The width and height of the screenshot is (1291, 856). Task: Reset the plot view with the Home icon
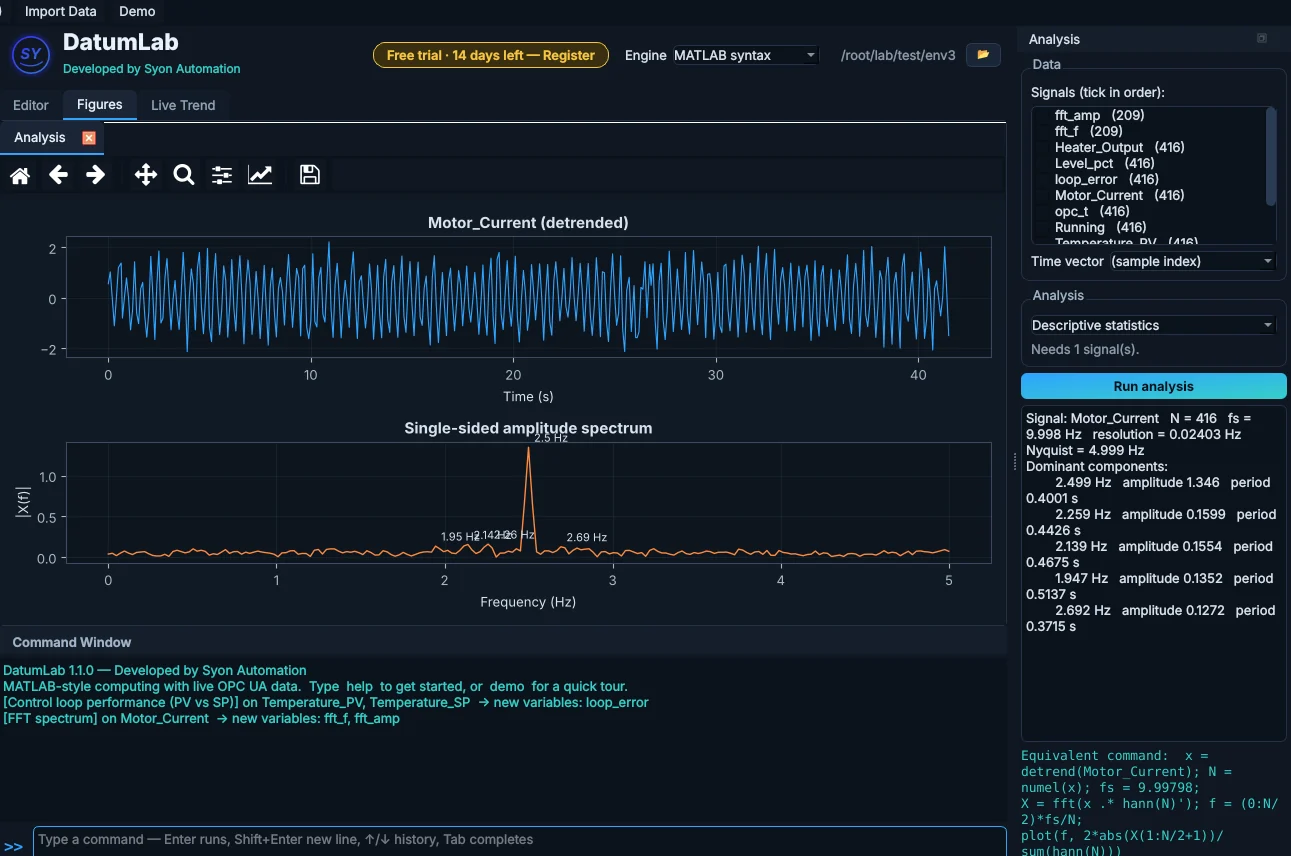[20, 176]
